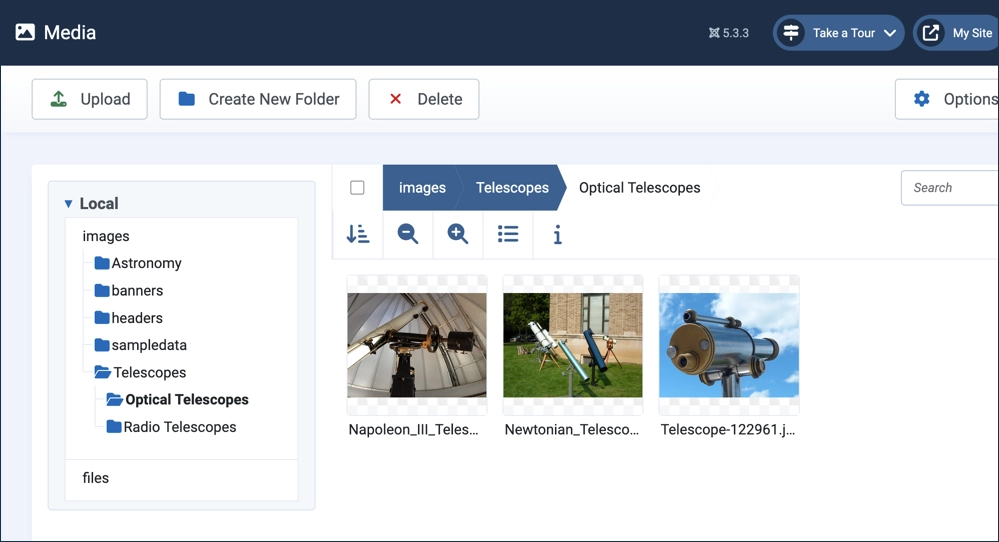Click the Radio Telescopes folder icon
This screenshot has height=542, width=999.
(114, 427)
